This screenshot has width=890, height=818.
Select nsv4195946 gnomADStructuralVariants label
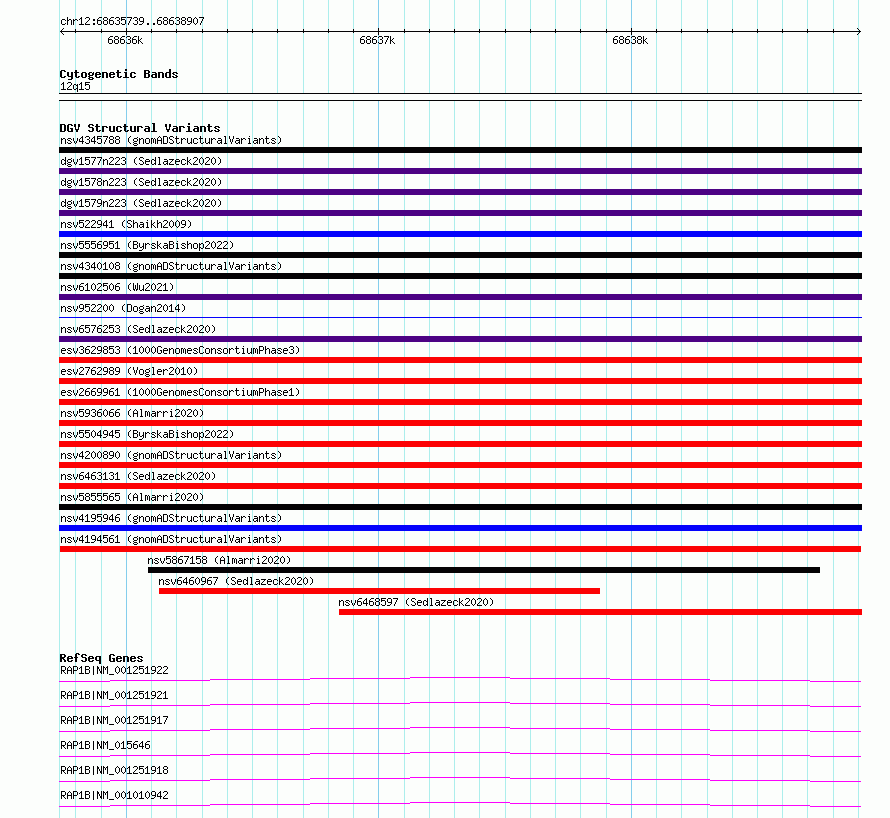tap(171, 518)
